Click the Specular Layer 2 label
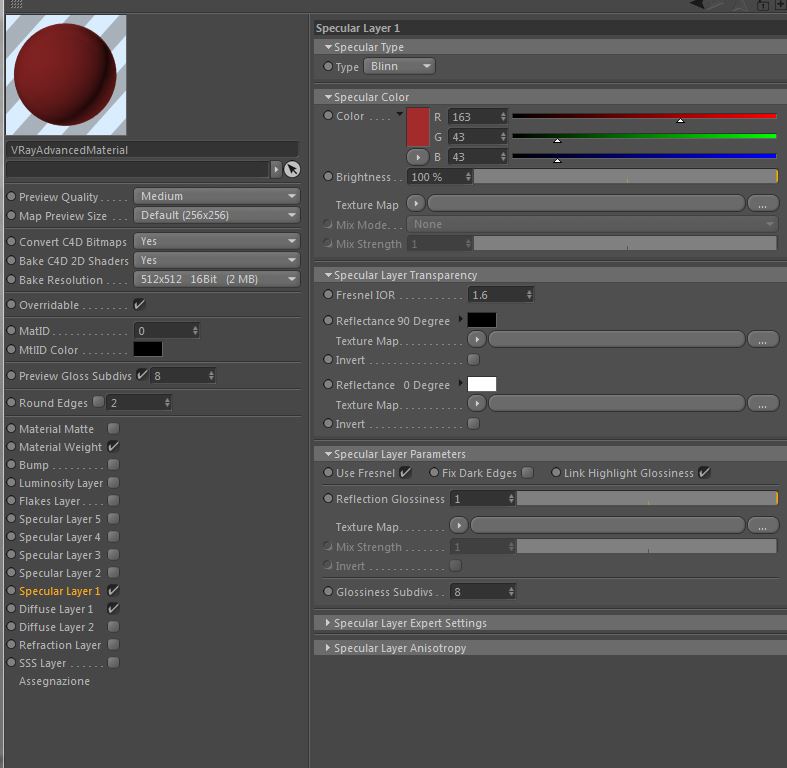The image size is (787, 768). click(x=60, y=573)
